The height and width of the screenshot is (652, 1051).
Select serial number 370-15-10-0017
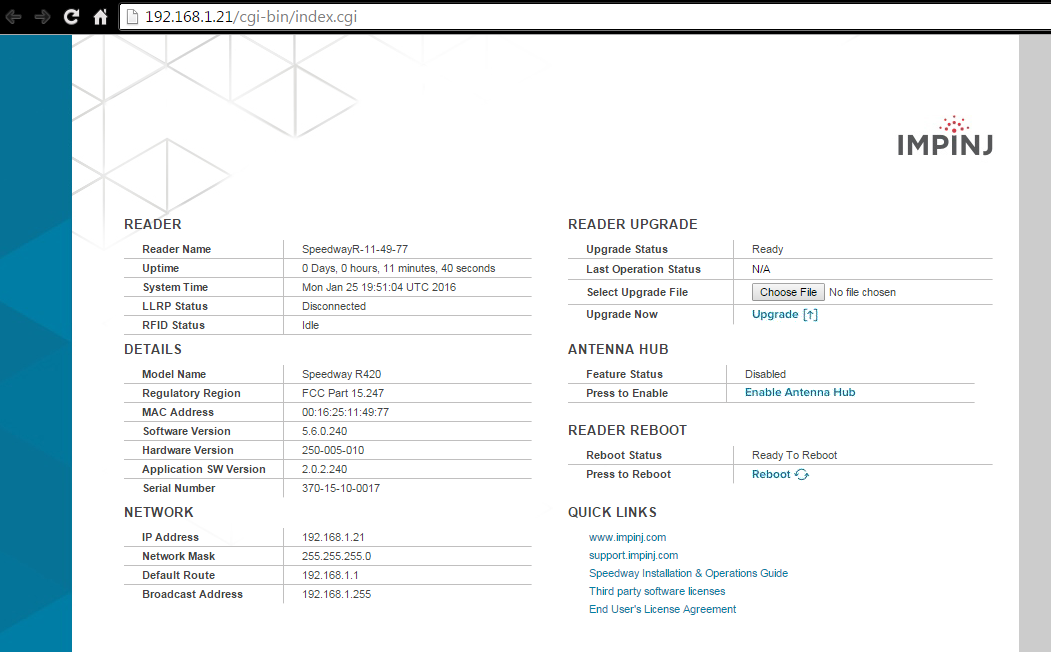point(341,488)
